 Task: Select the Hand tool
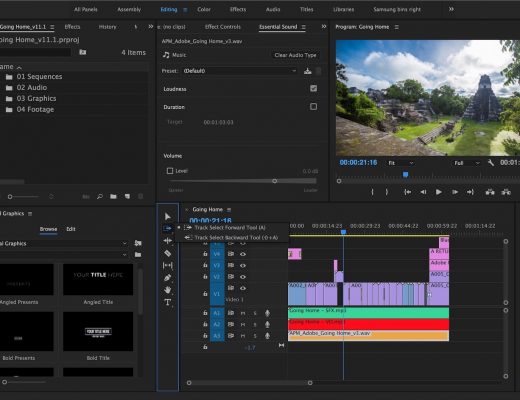pos(168,290)
